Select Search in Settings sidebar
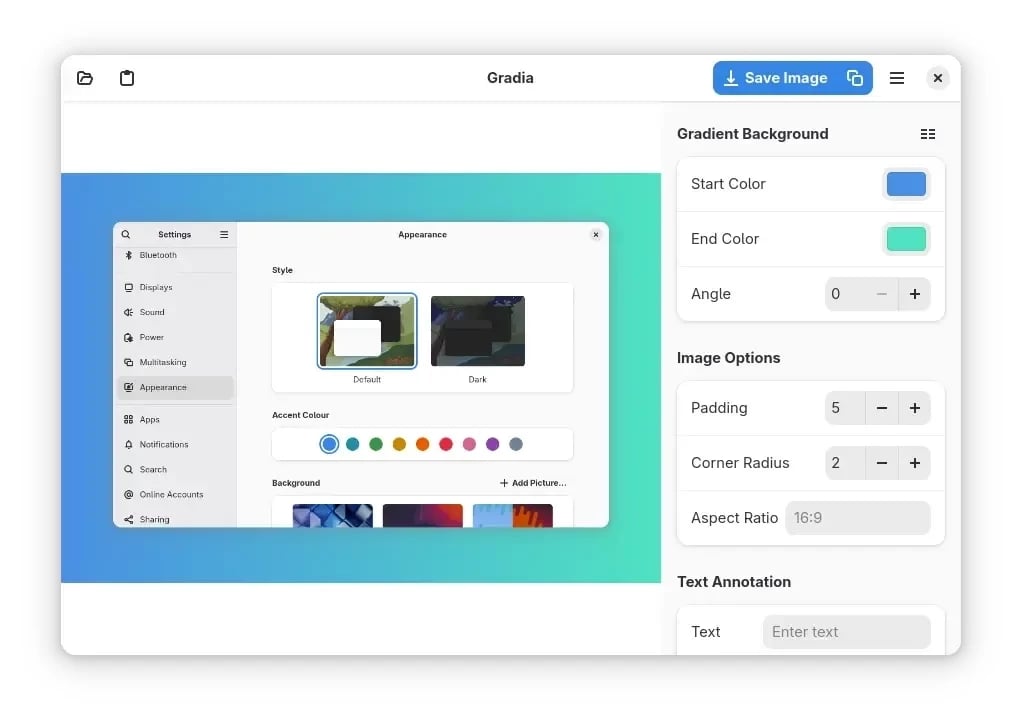The image size is (1022, 722). point(175,470)
